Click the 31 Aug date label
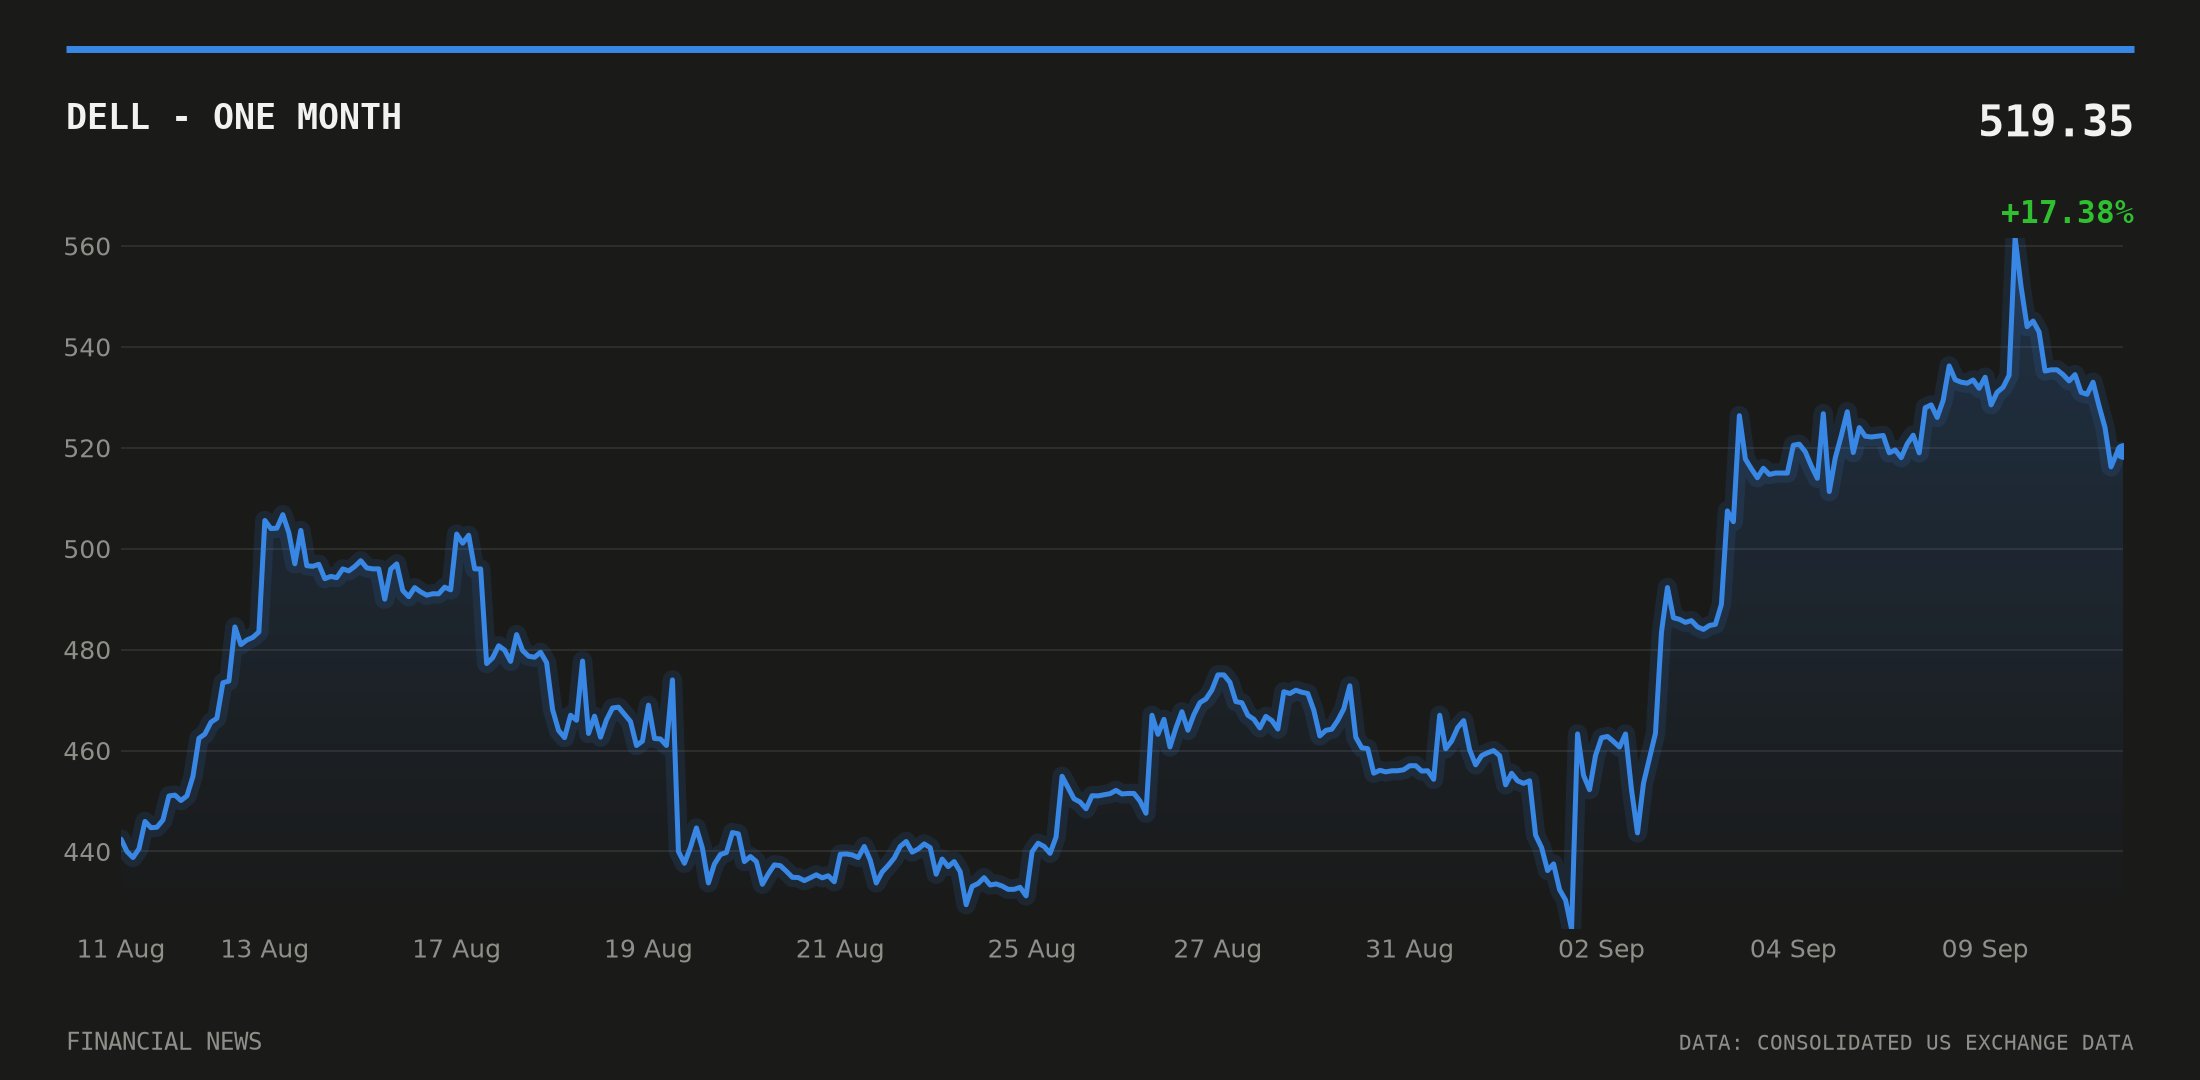2200x1080 pixels. pos(1409,950)
